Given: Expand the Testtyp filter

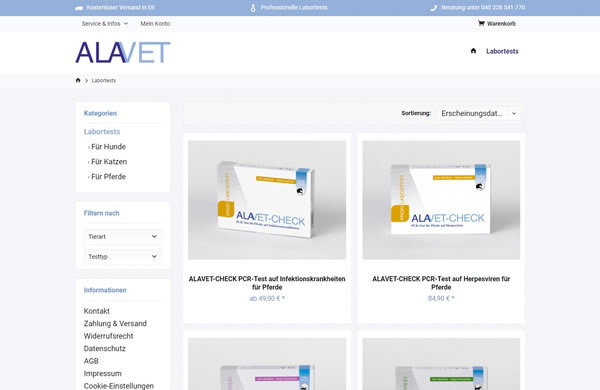Looking at the screenshot, I should point(123,256).
